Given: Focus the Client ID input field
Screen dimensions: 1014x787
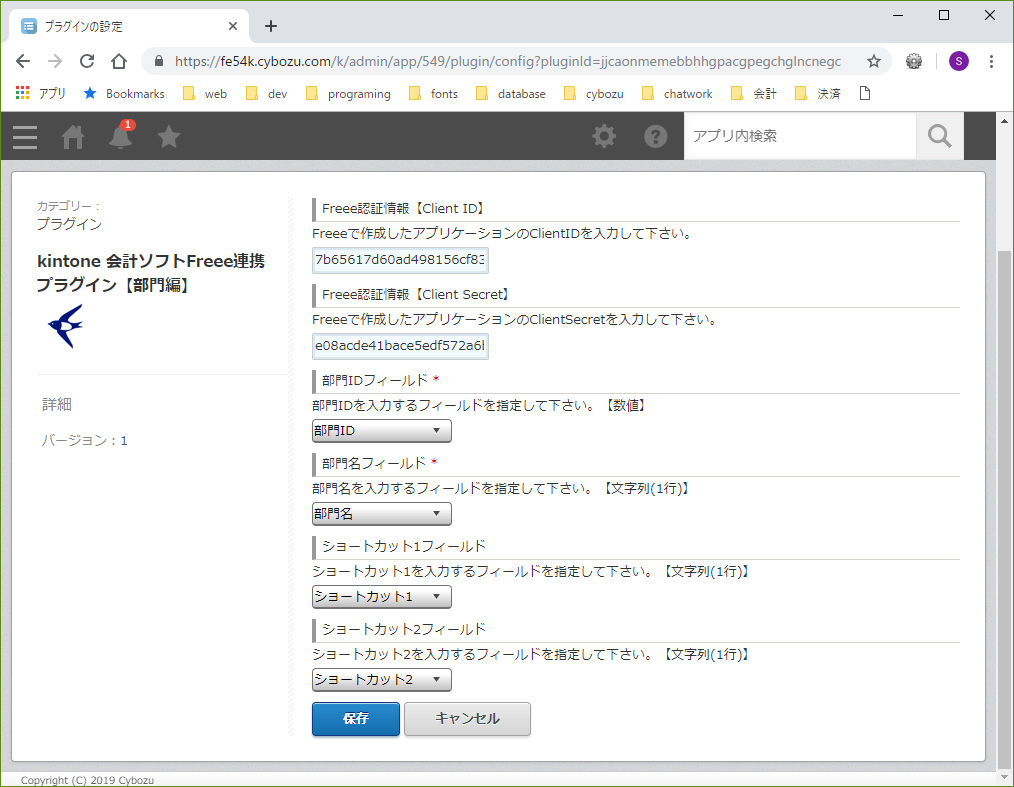Looking at the screenshot, I should (x=400, y=260).
